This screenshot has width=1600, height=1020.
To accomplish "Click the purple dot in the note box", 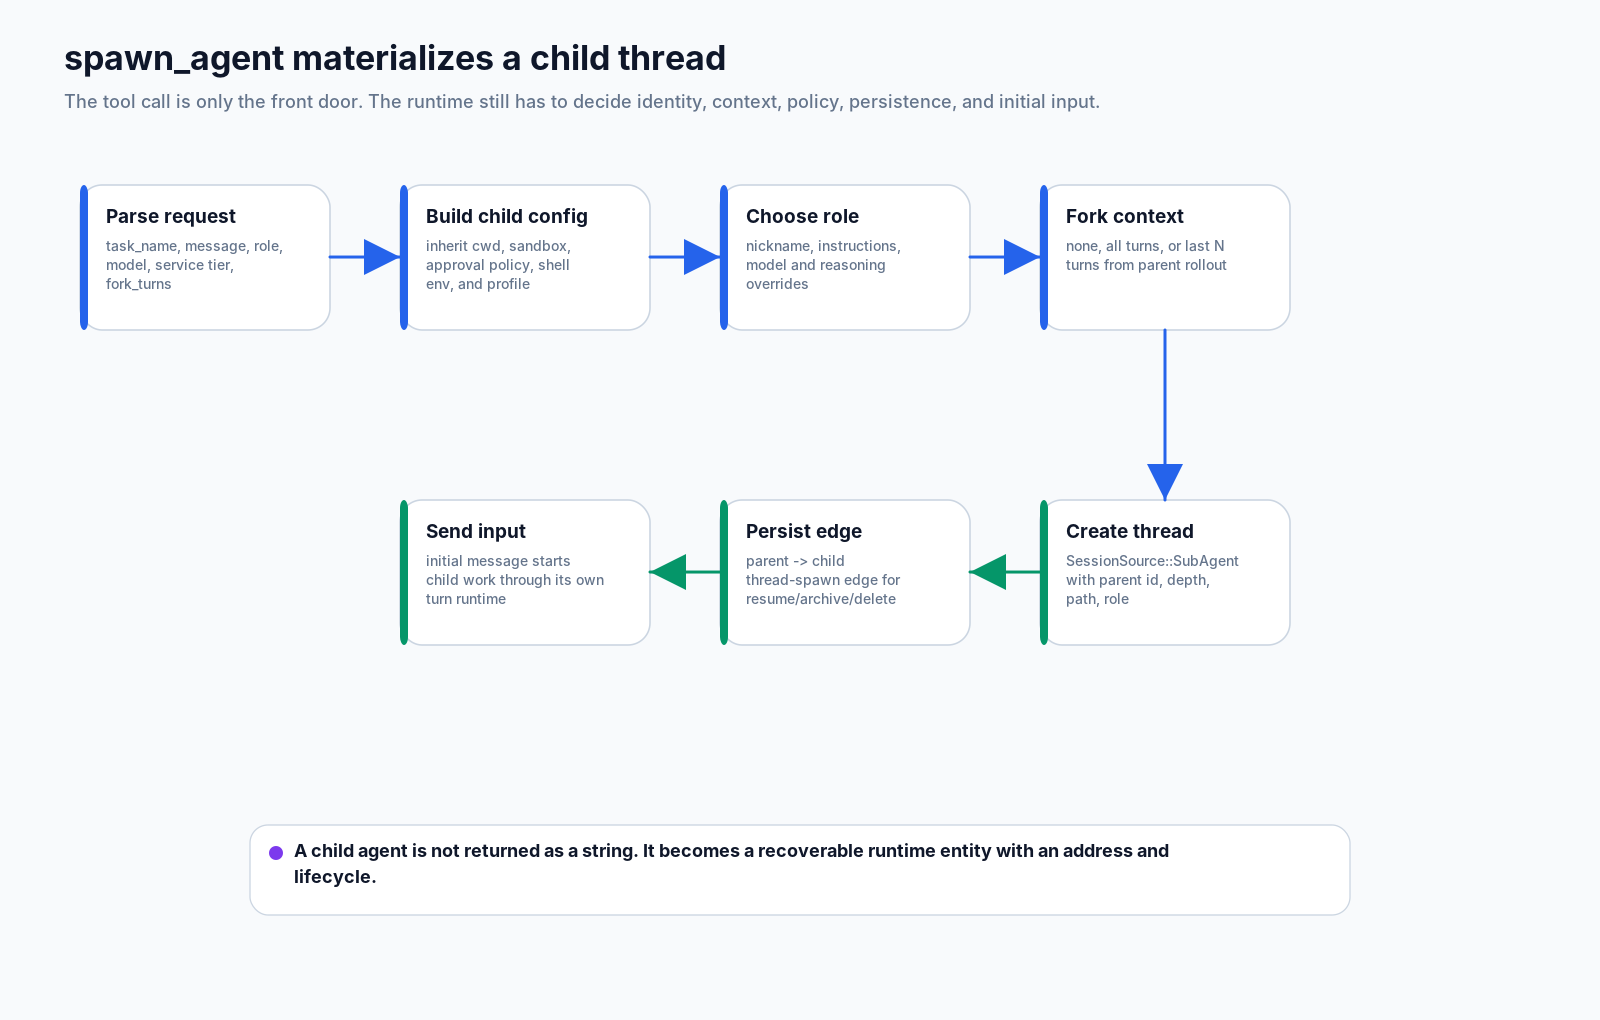I will pyautogui.click(x=276, y=853).
